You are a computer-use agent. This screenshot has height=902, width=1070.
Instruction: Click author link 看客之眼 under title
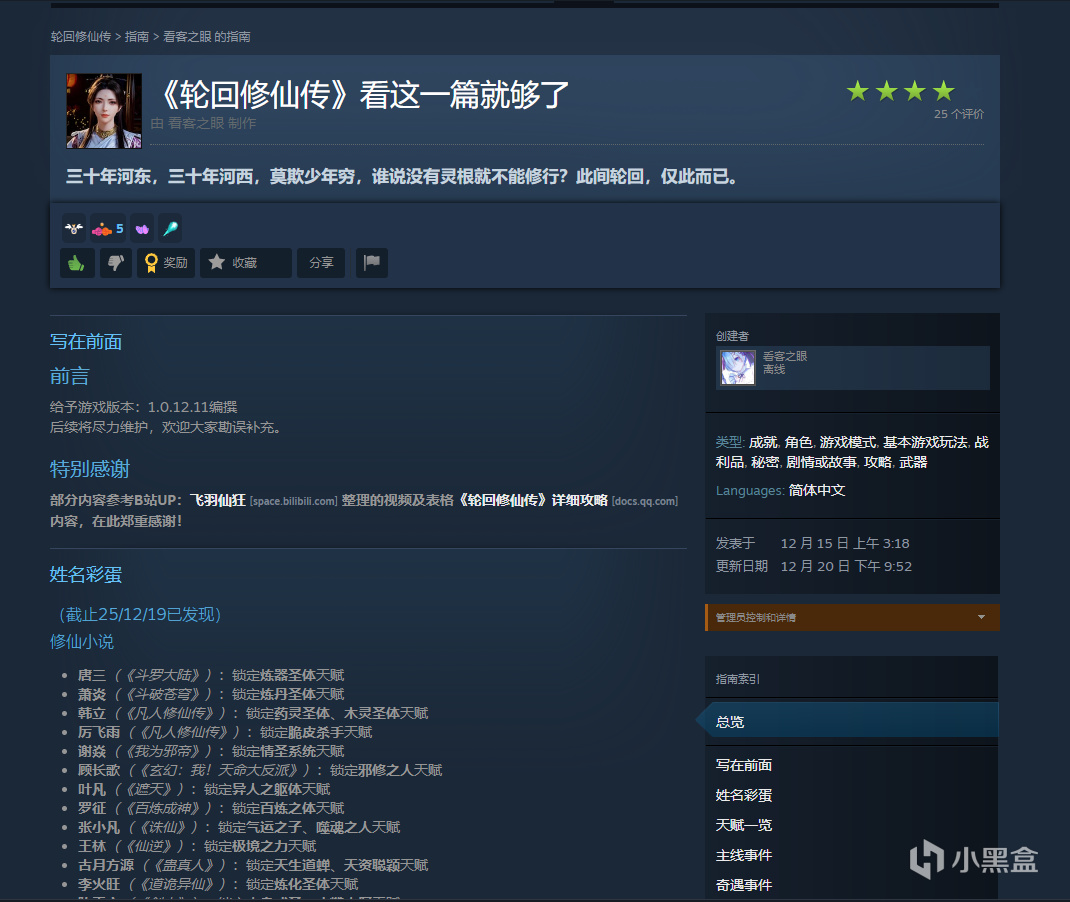point(196,123)
